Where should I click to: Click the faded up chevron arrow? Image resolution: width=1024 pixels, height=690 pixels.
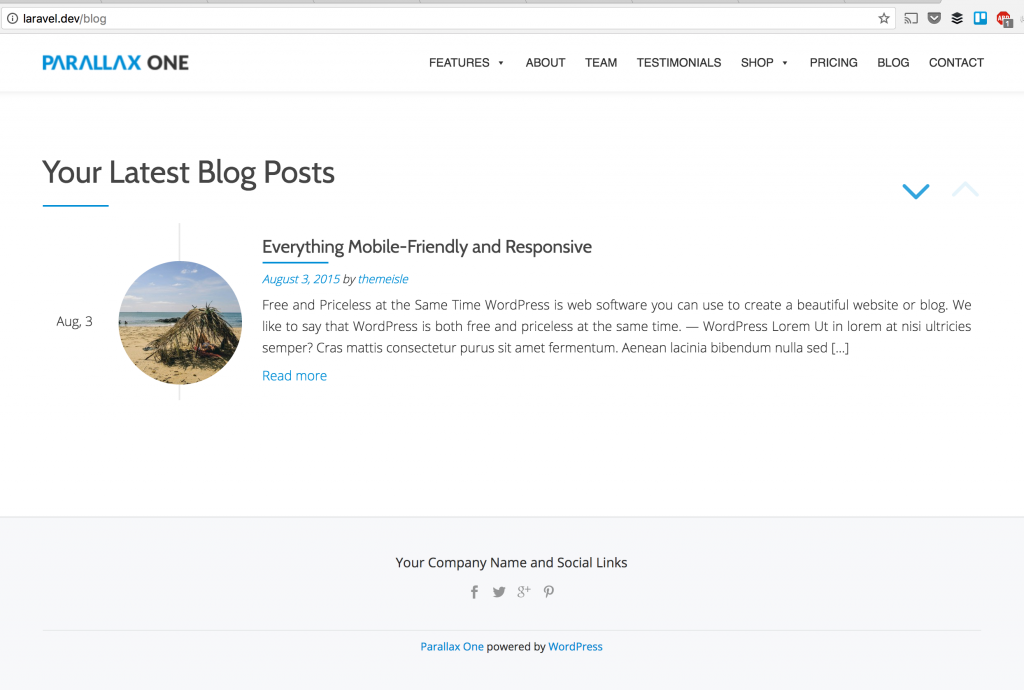pyautogui.click(x=965, y=190)
